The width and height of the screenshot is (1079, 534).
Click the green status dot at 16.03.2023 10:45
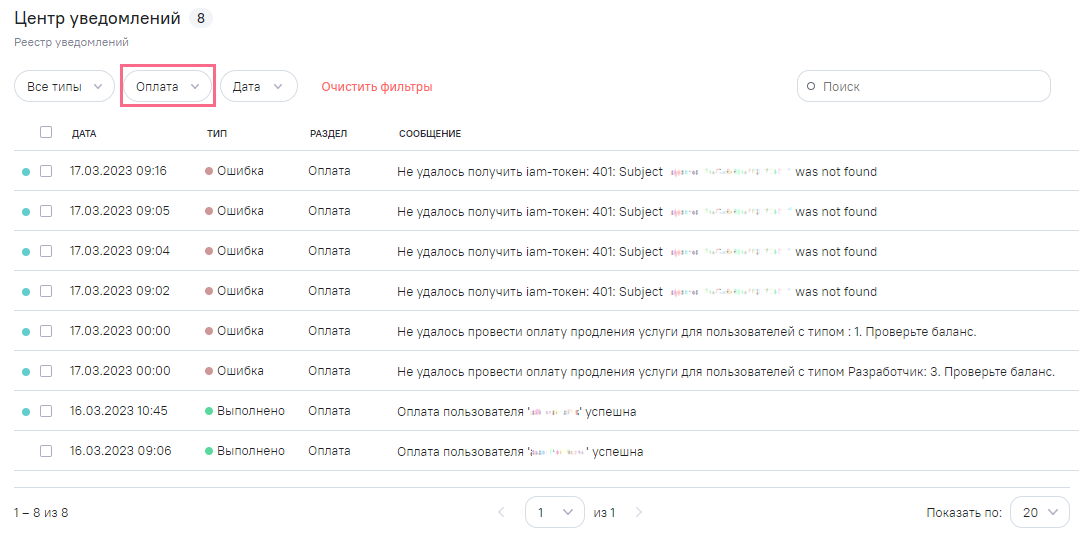tap(209, 411)
